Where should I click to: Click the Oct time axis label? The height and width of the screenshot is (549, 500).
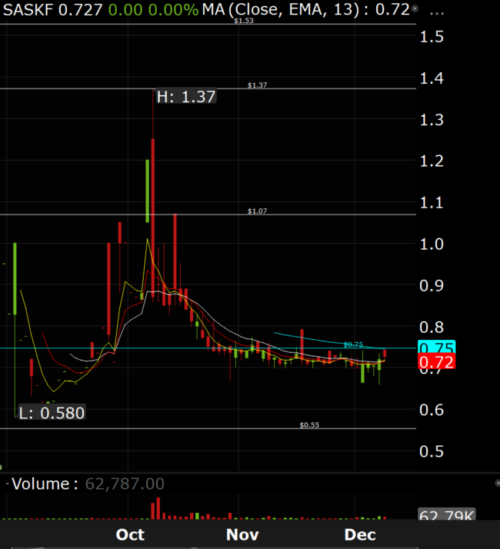(x=130, y=535)
